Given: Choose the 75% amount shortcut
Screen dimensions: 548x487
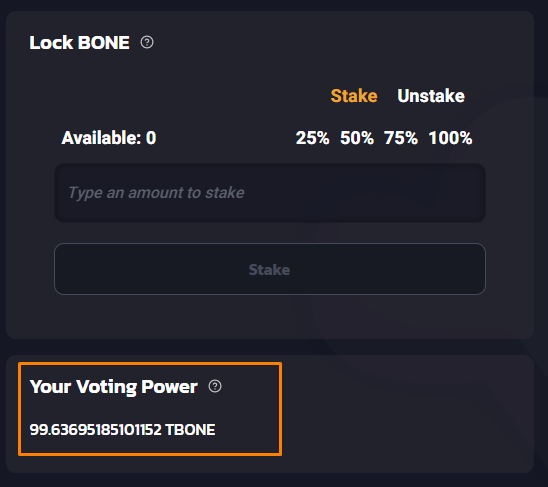Looking at the screenshot, I should click(401, 138).
